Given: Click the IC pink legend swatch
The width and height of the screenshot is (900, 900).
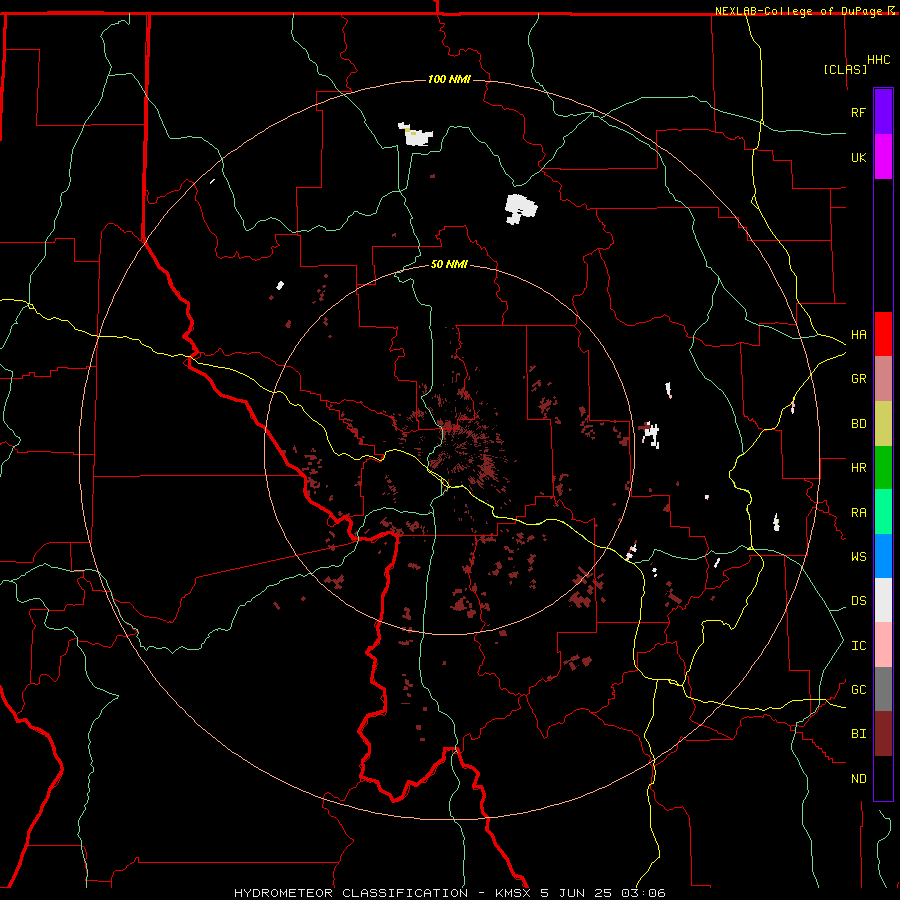Looking at the screenshot, I should (x=883, y=645).
